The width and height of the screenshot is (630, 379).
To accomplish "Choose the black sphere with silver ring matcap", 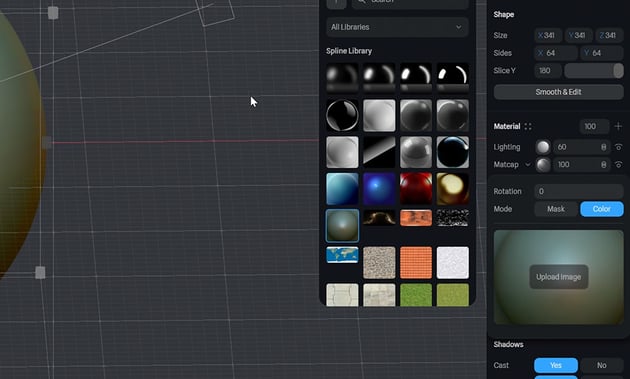I will 342,115.
